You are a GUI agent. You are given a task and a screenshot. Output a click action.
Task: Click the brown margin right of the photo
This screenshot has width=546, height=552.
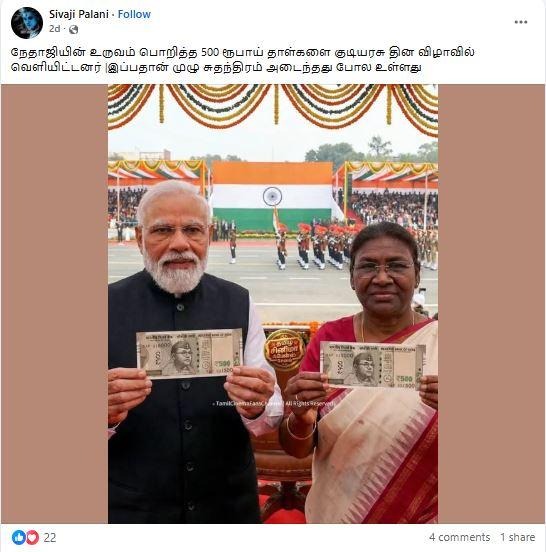491,304
